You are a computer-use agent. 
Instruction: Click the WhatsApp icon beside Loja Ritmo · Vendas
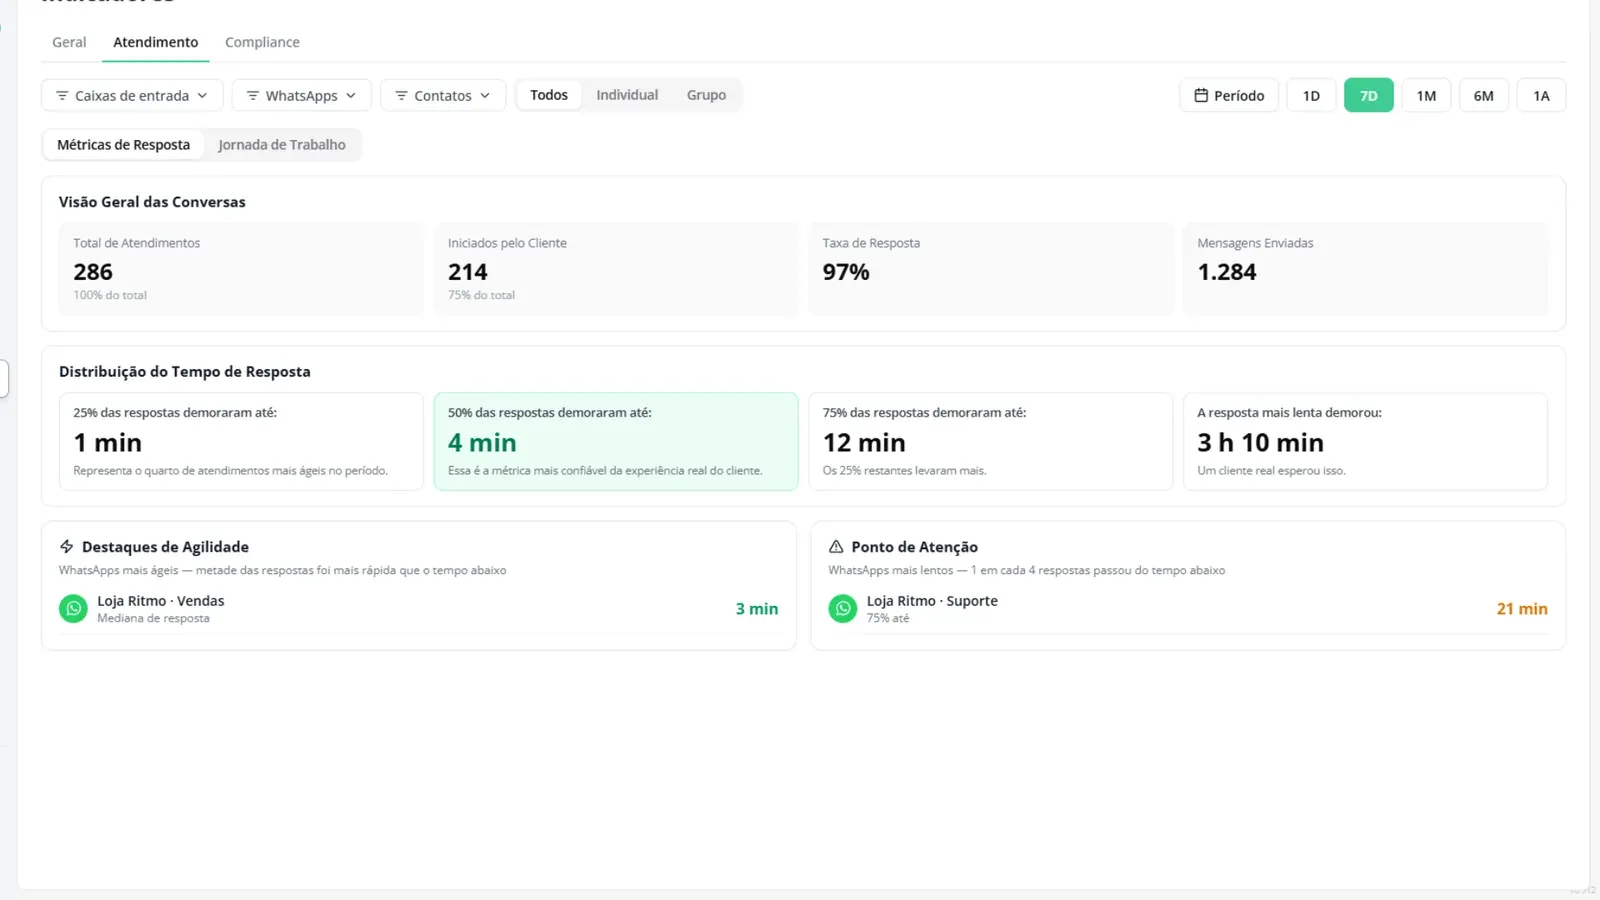(x=73, y=608)
